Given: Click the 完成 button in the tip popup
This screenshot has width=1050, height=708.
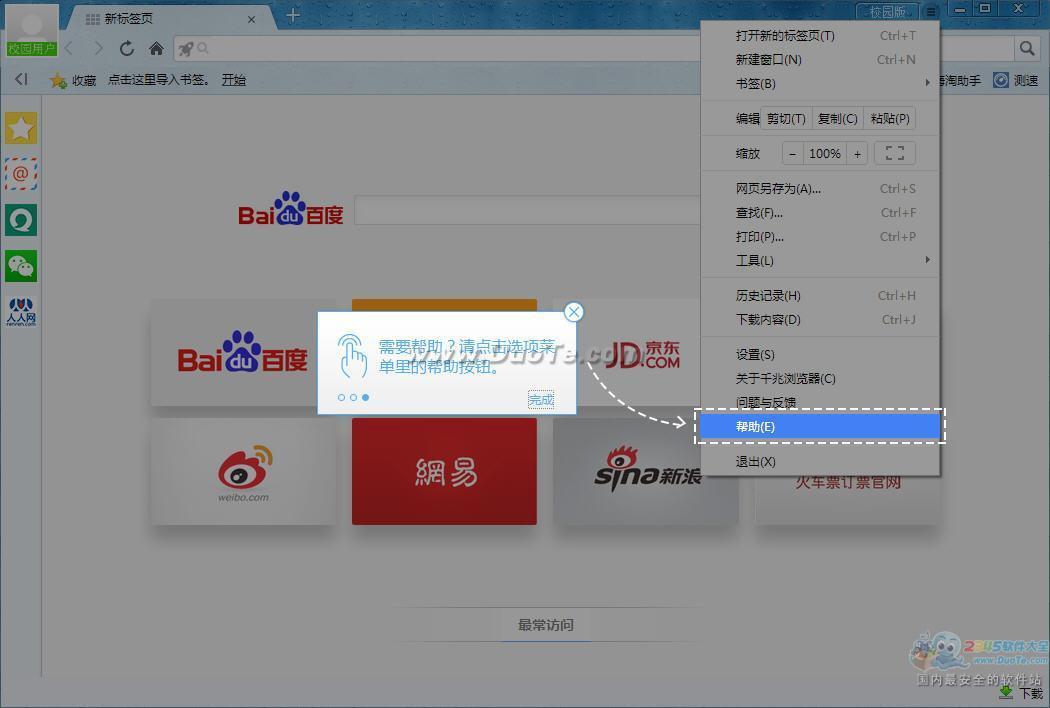Looking at the screenshot, I should pos(540,400).
